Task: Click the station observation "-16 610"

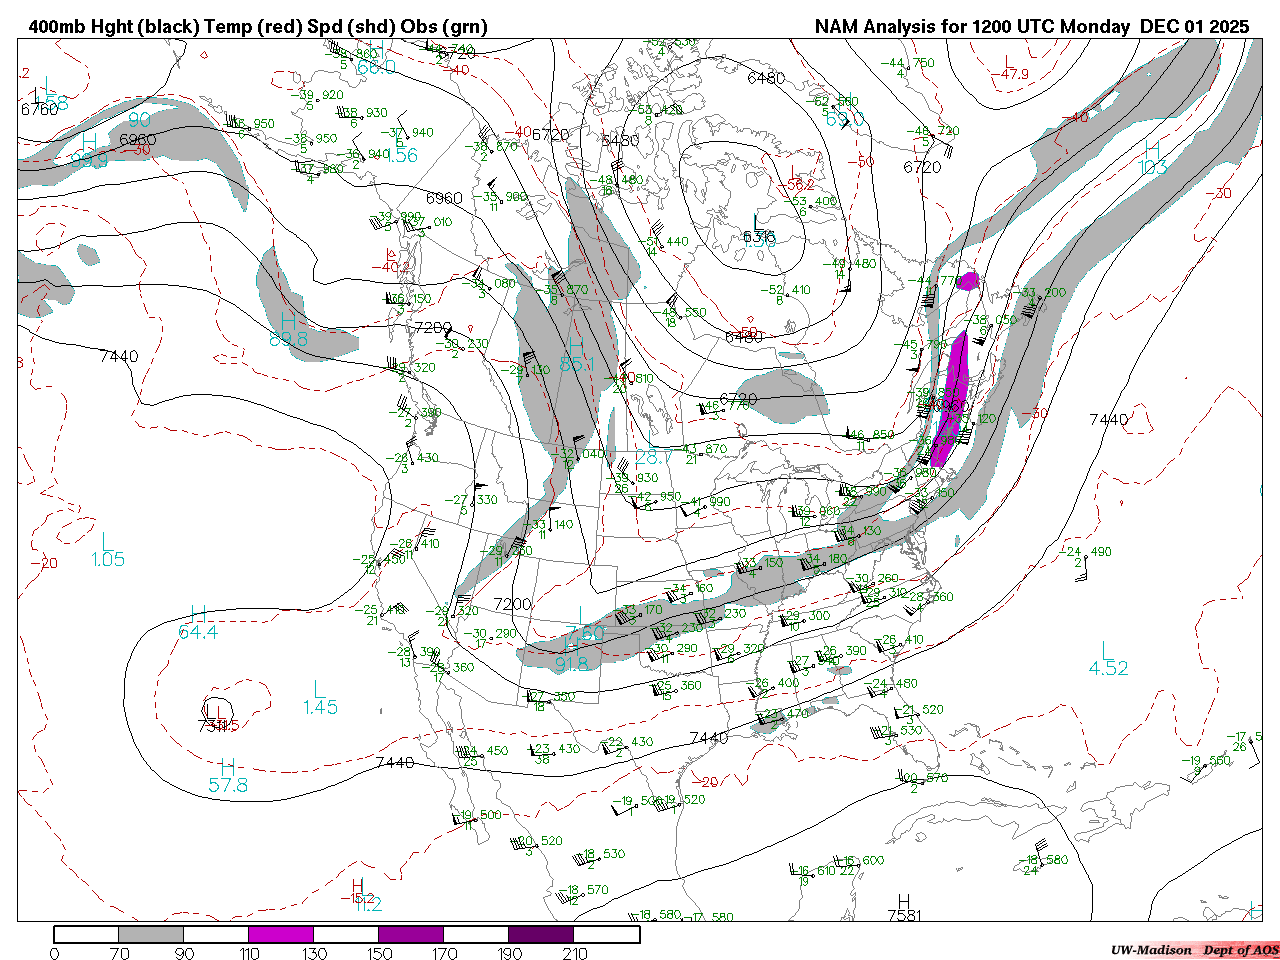Action: pos(813,871)
